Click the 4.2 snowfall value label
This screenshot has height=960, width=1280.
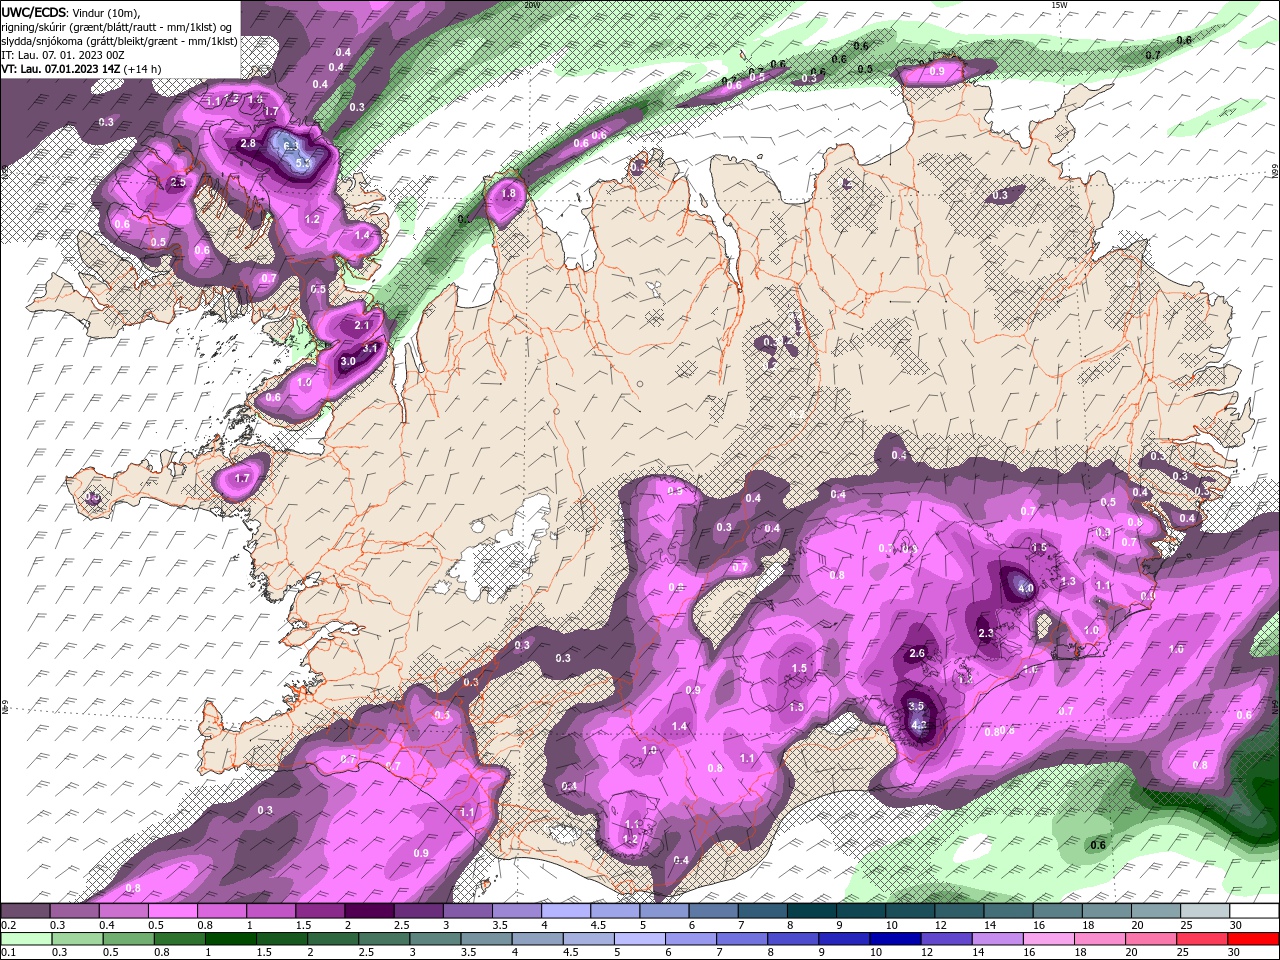tap(919, 725)
